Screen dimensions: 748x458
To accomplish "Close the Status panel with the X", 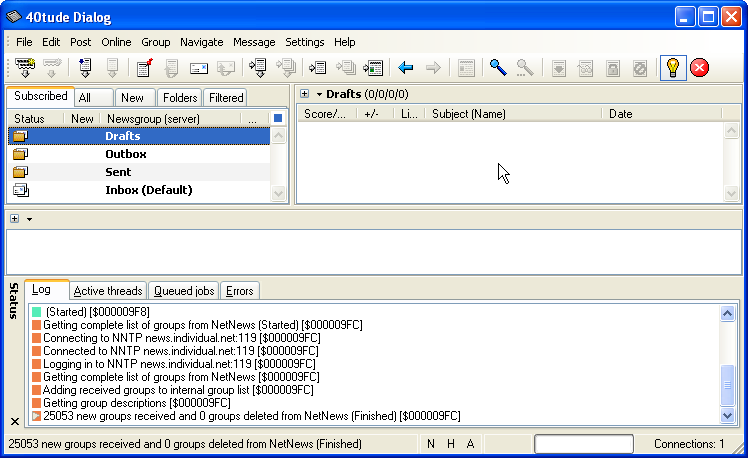I will click(15, 422).
